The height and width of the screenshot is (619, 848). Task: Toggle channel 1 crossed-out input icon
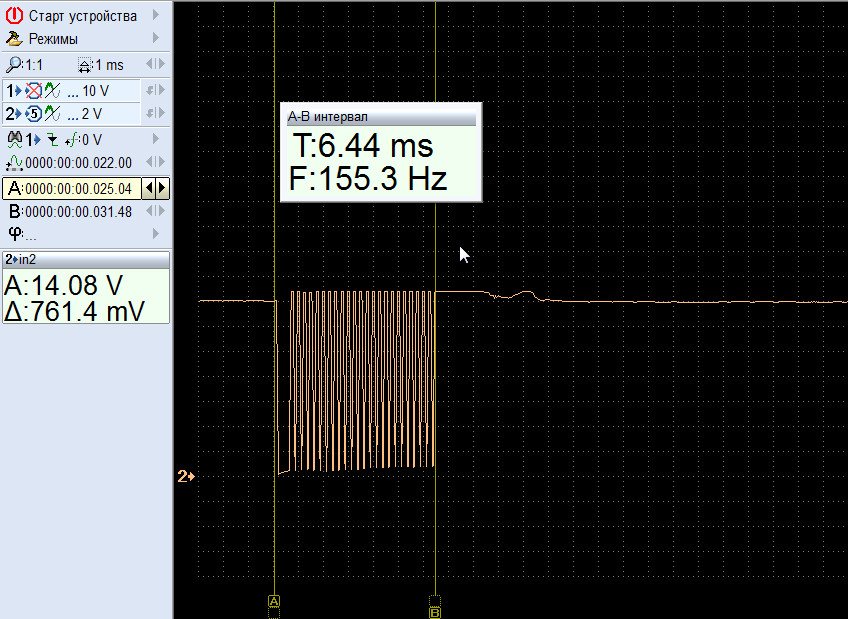(x=34, y=91)
